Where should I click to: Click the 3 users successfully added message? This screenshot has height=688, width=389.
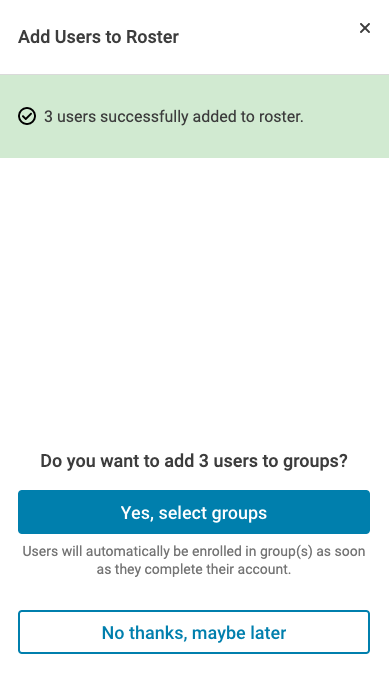tap(174, 117)
